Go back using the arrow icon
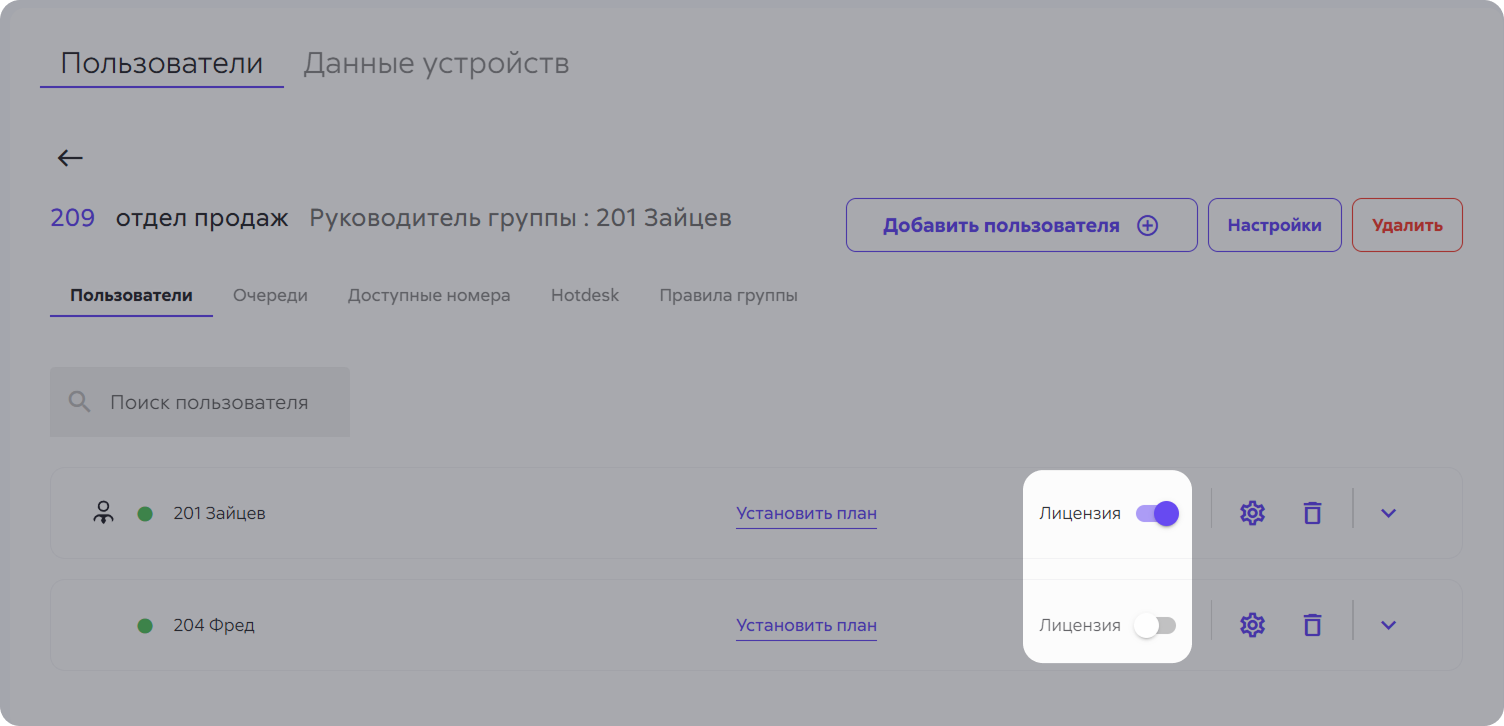 [69, 157]
